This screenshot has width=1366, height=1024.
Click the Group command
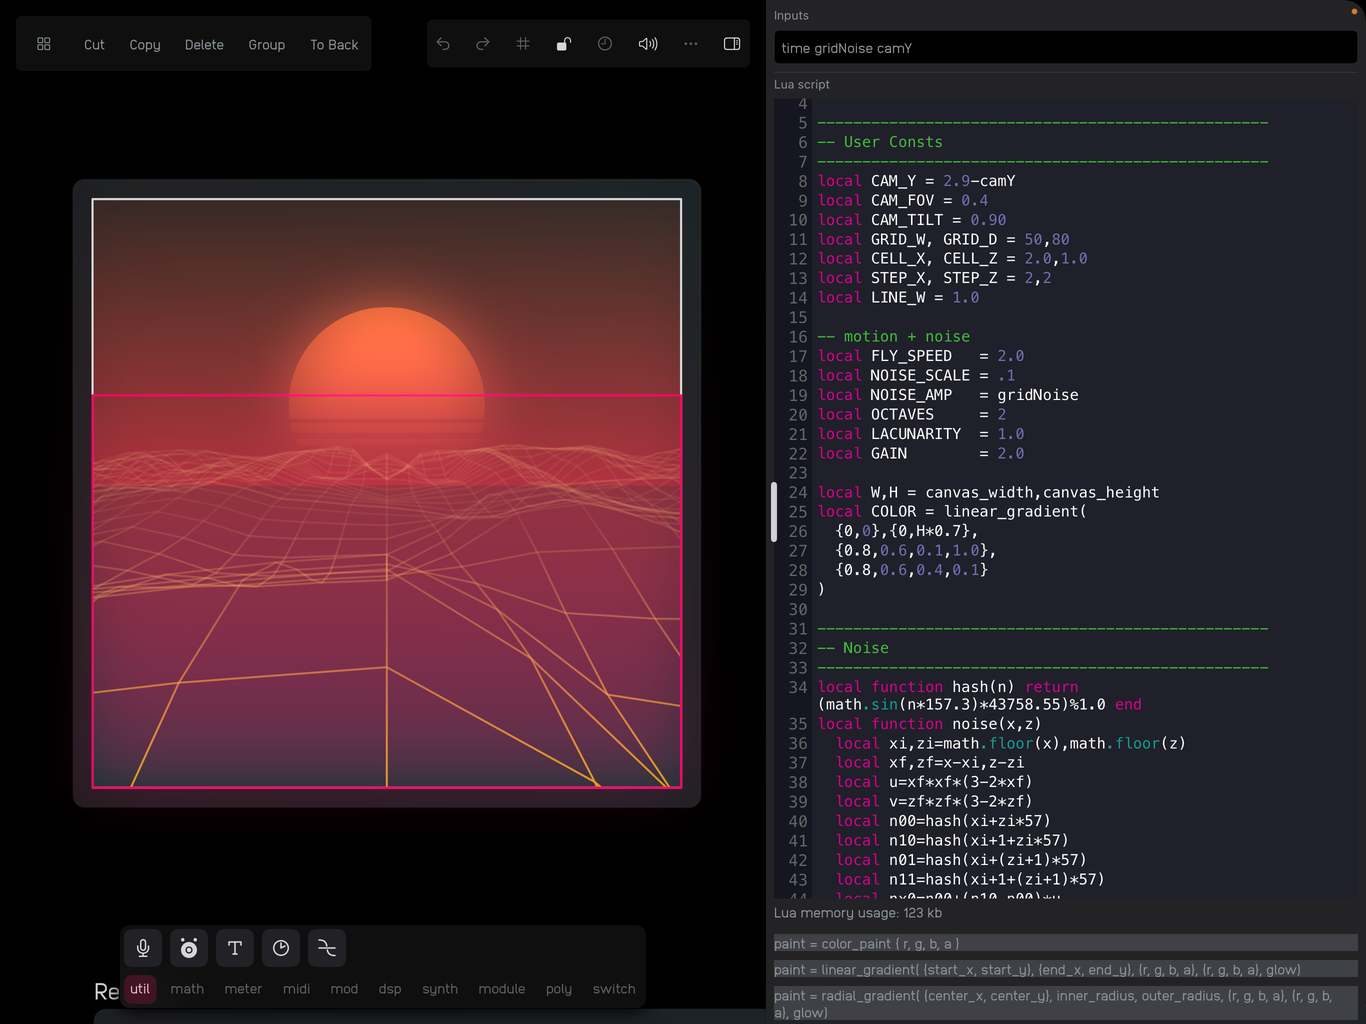coord(266,43)
